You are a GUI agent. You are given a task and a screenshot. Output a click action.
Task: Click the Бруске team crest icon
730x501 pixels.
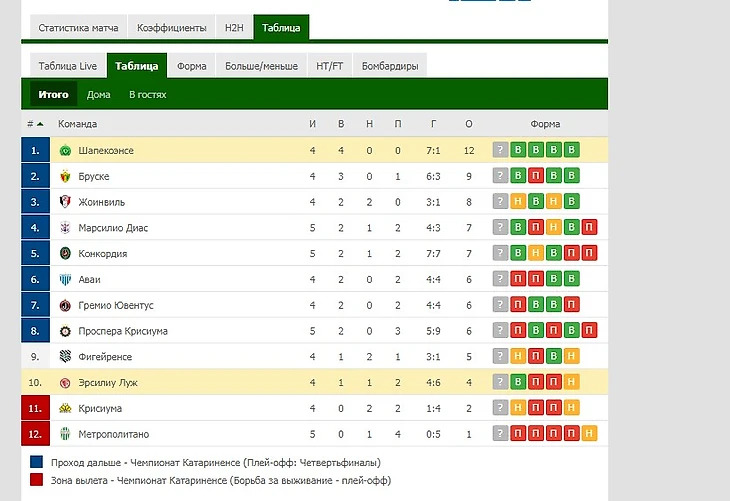65,176
